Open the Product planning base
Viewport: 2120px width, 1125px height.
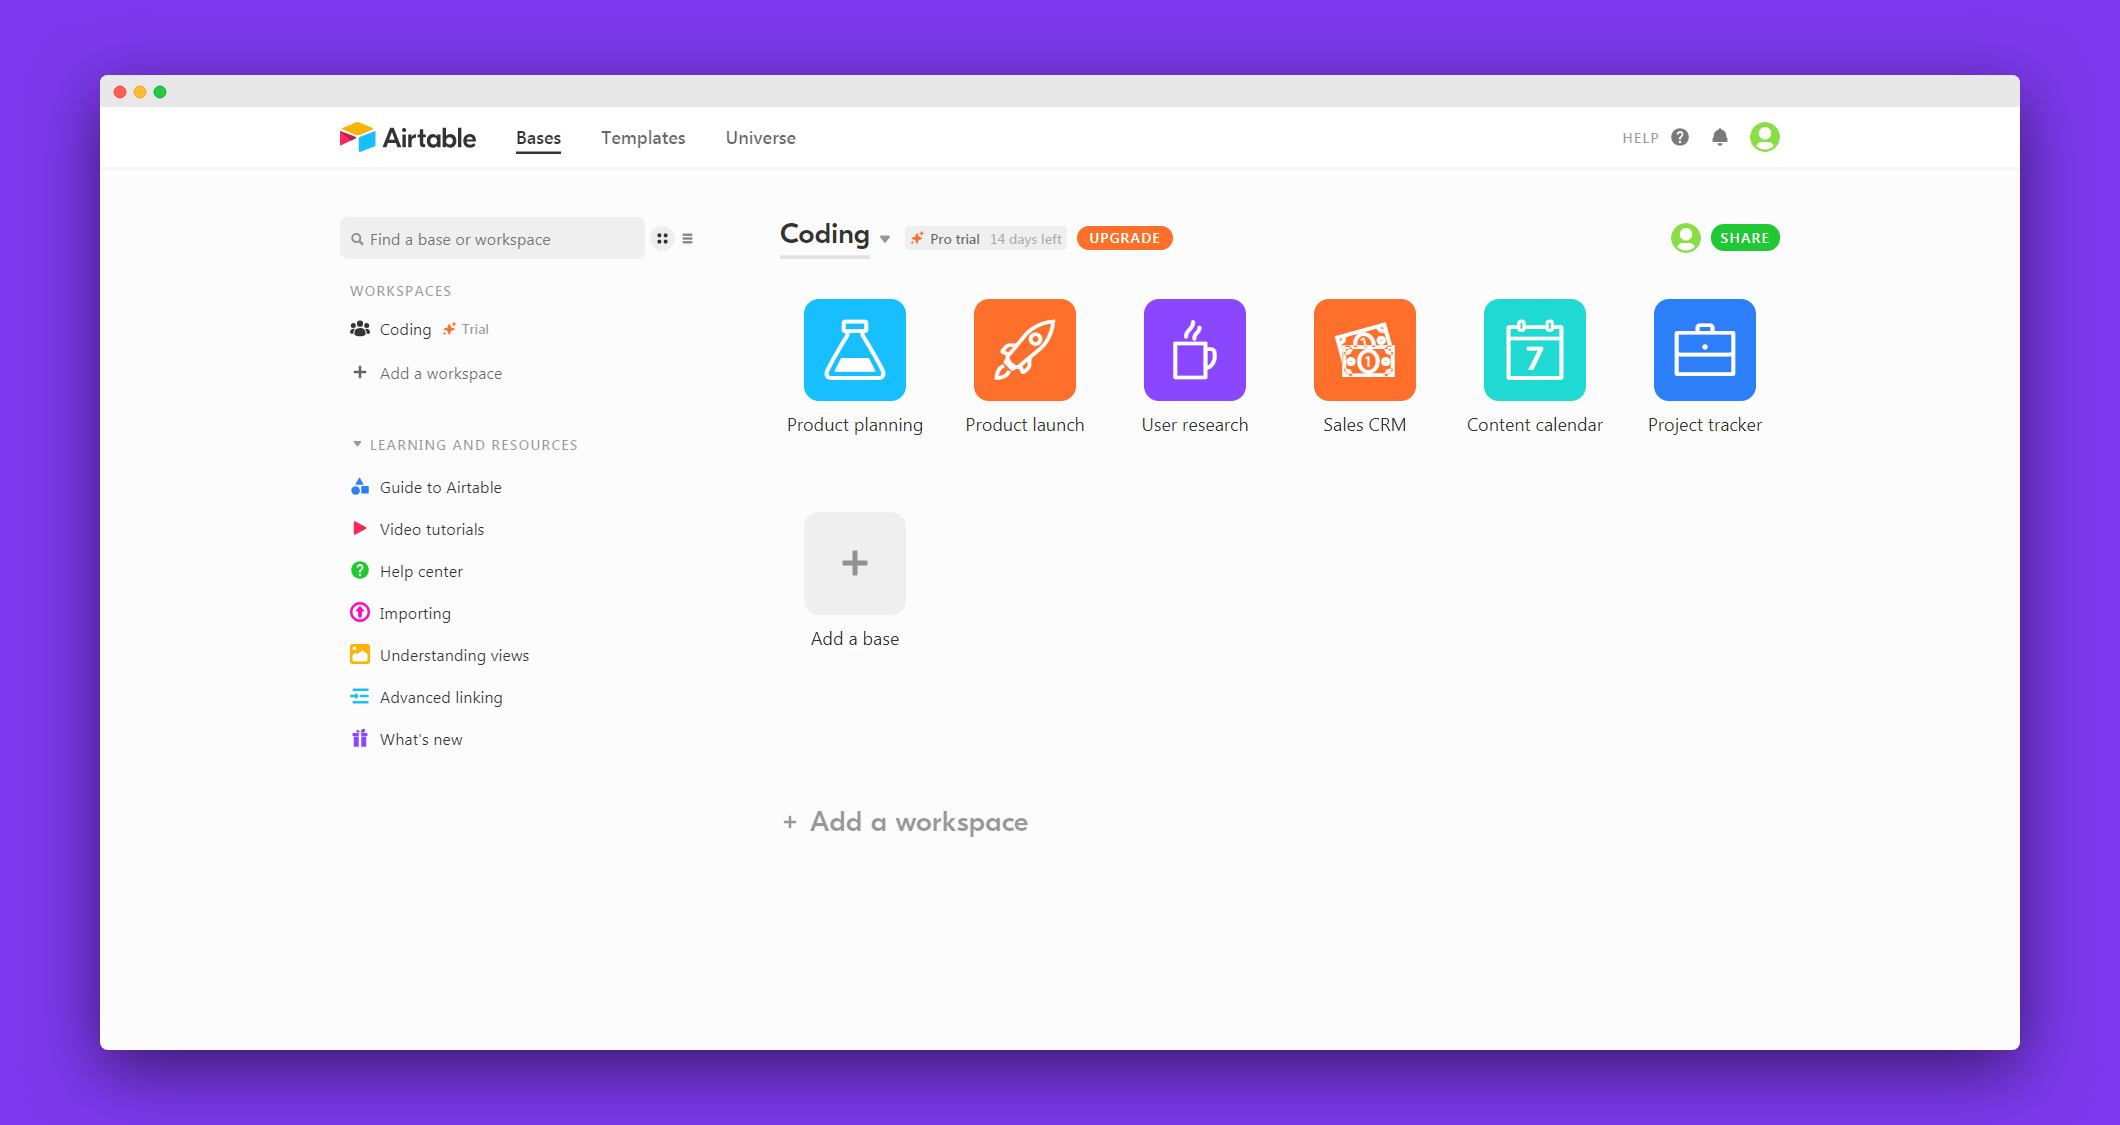854,350
